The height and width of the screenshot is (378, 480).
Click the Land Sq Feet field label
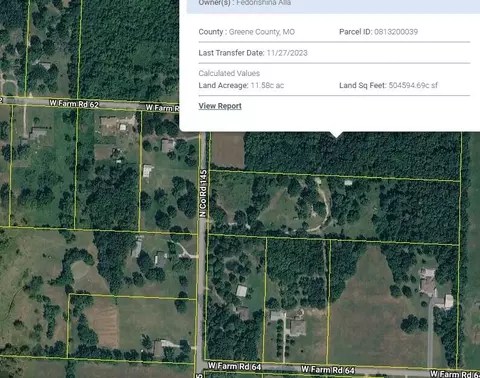click(x=363, y=86)
